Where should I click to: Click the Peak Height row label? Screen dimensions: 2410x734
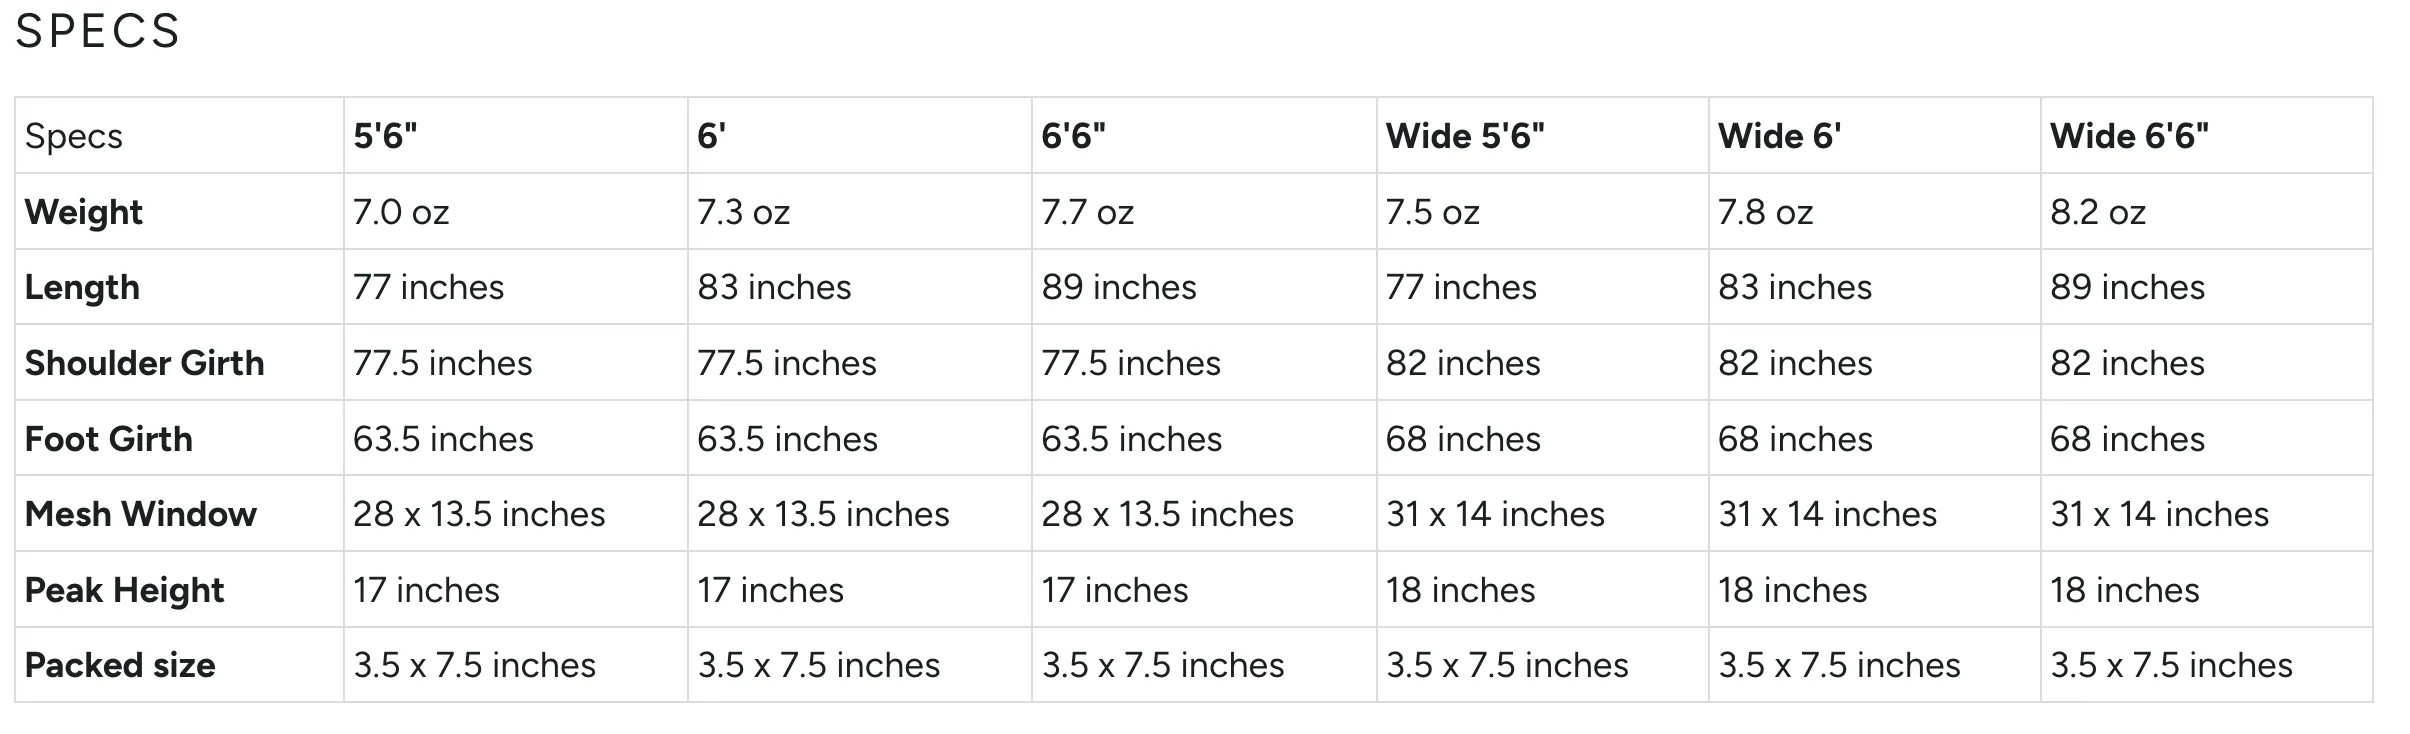tap(124, 590)
